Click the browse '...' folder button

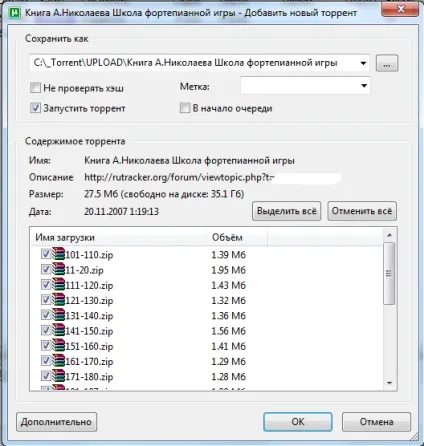387,63
